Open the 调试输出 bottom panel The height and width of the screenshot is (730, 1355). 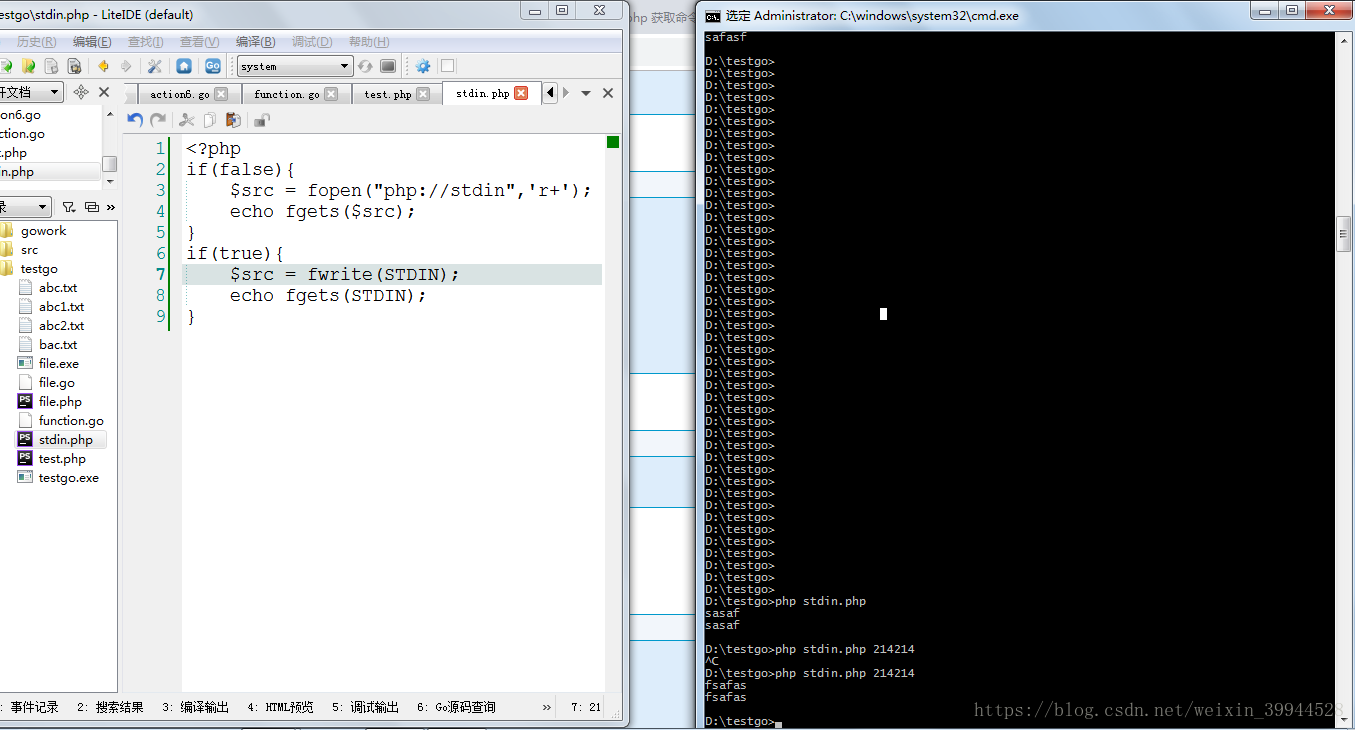pos(365,707)
